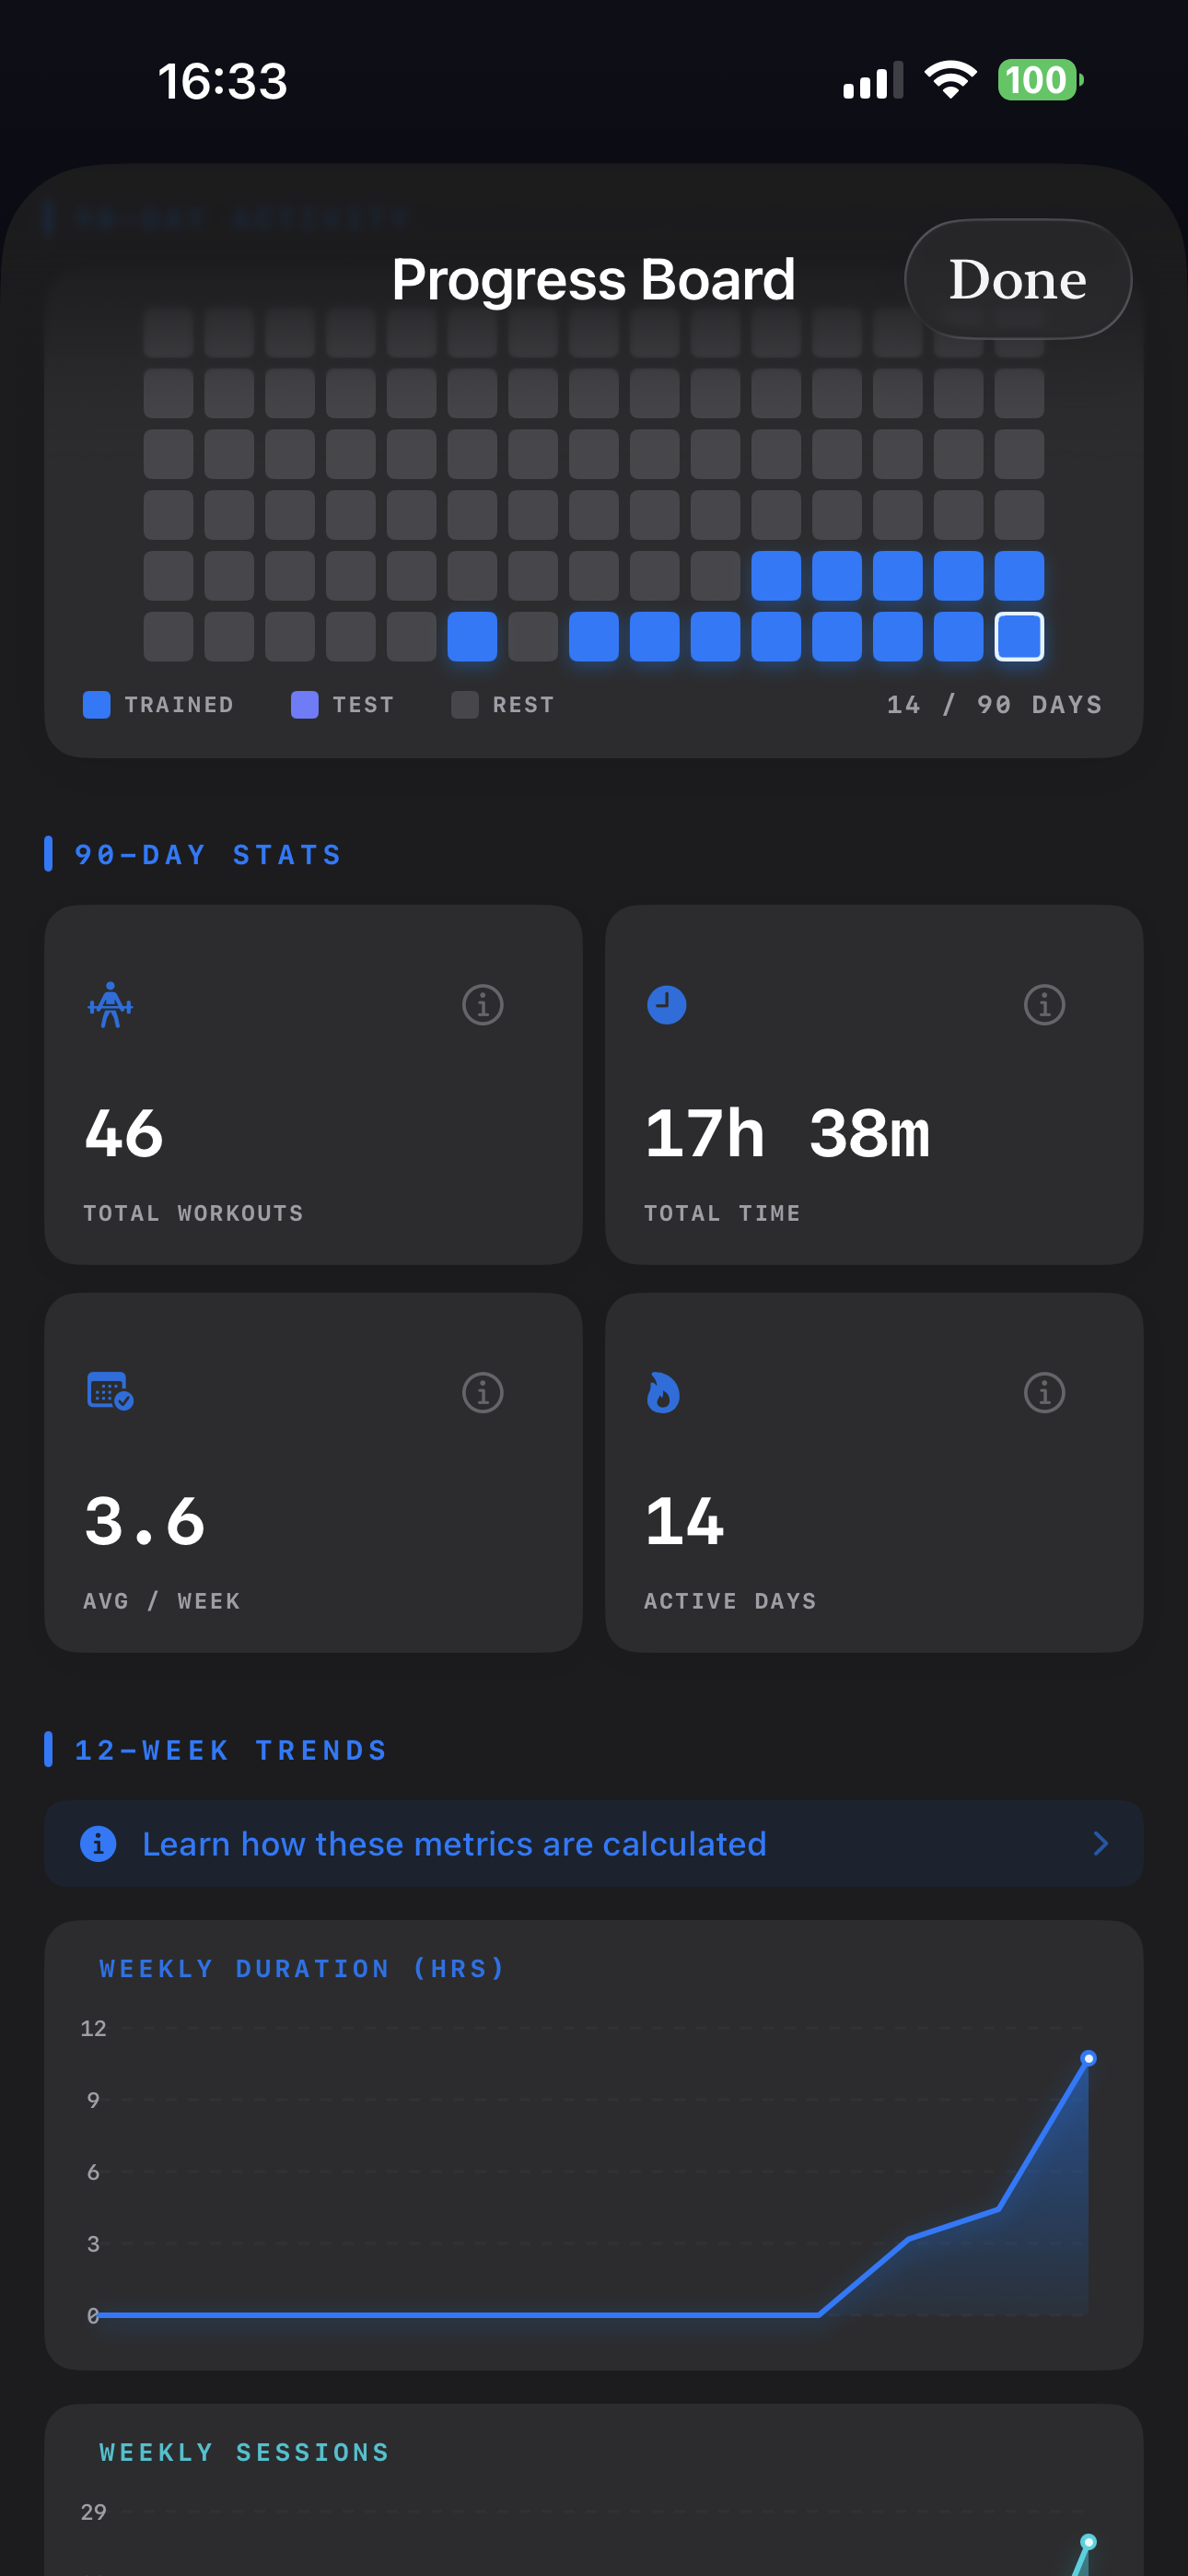Tap the calendar check icon

point(110,1391)
